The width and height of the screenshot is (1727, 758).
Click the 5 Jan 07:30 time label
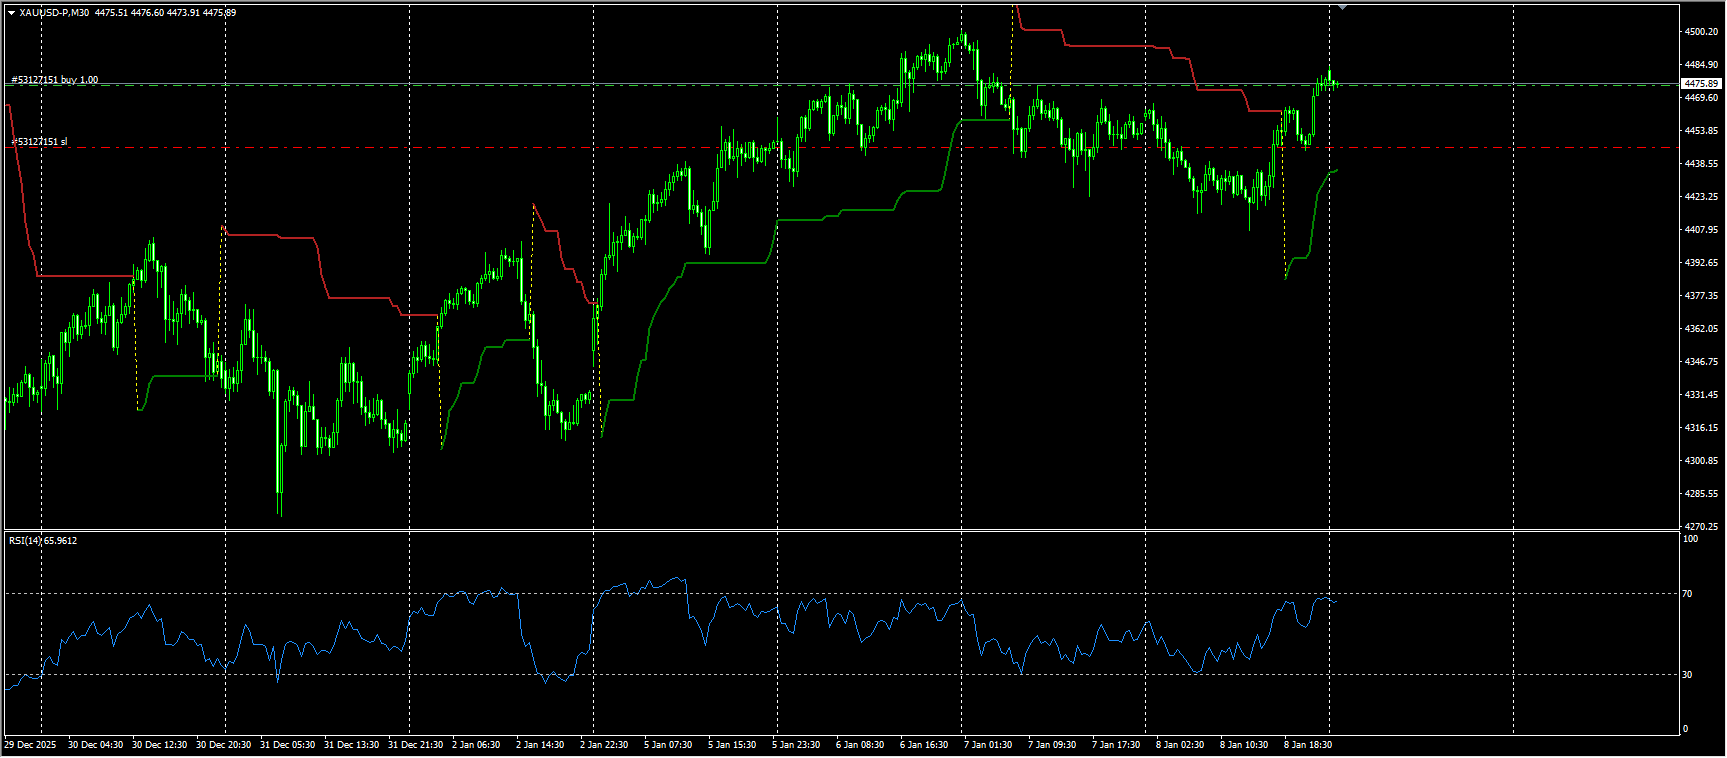[667, 745]
